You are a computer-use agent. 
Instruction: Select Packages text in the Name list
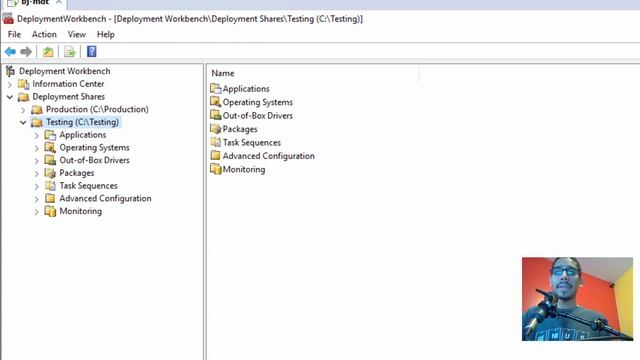(x=240, y=129)
